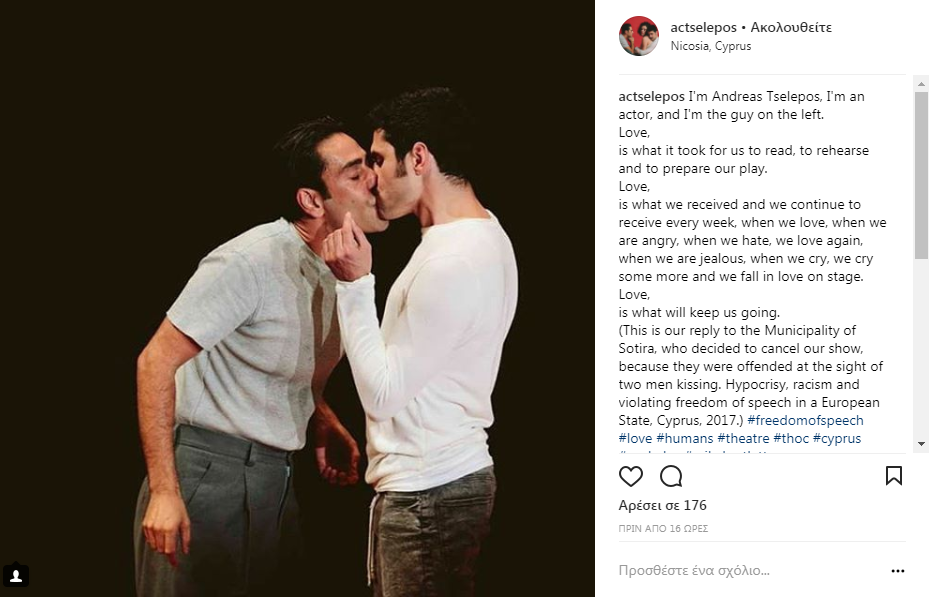Follow the #cyprus hashtag link

836,438
